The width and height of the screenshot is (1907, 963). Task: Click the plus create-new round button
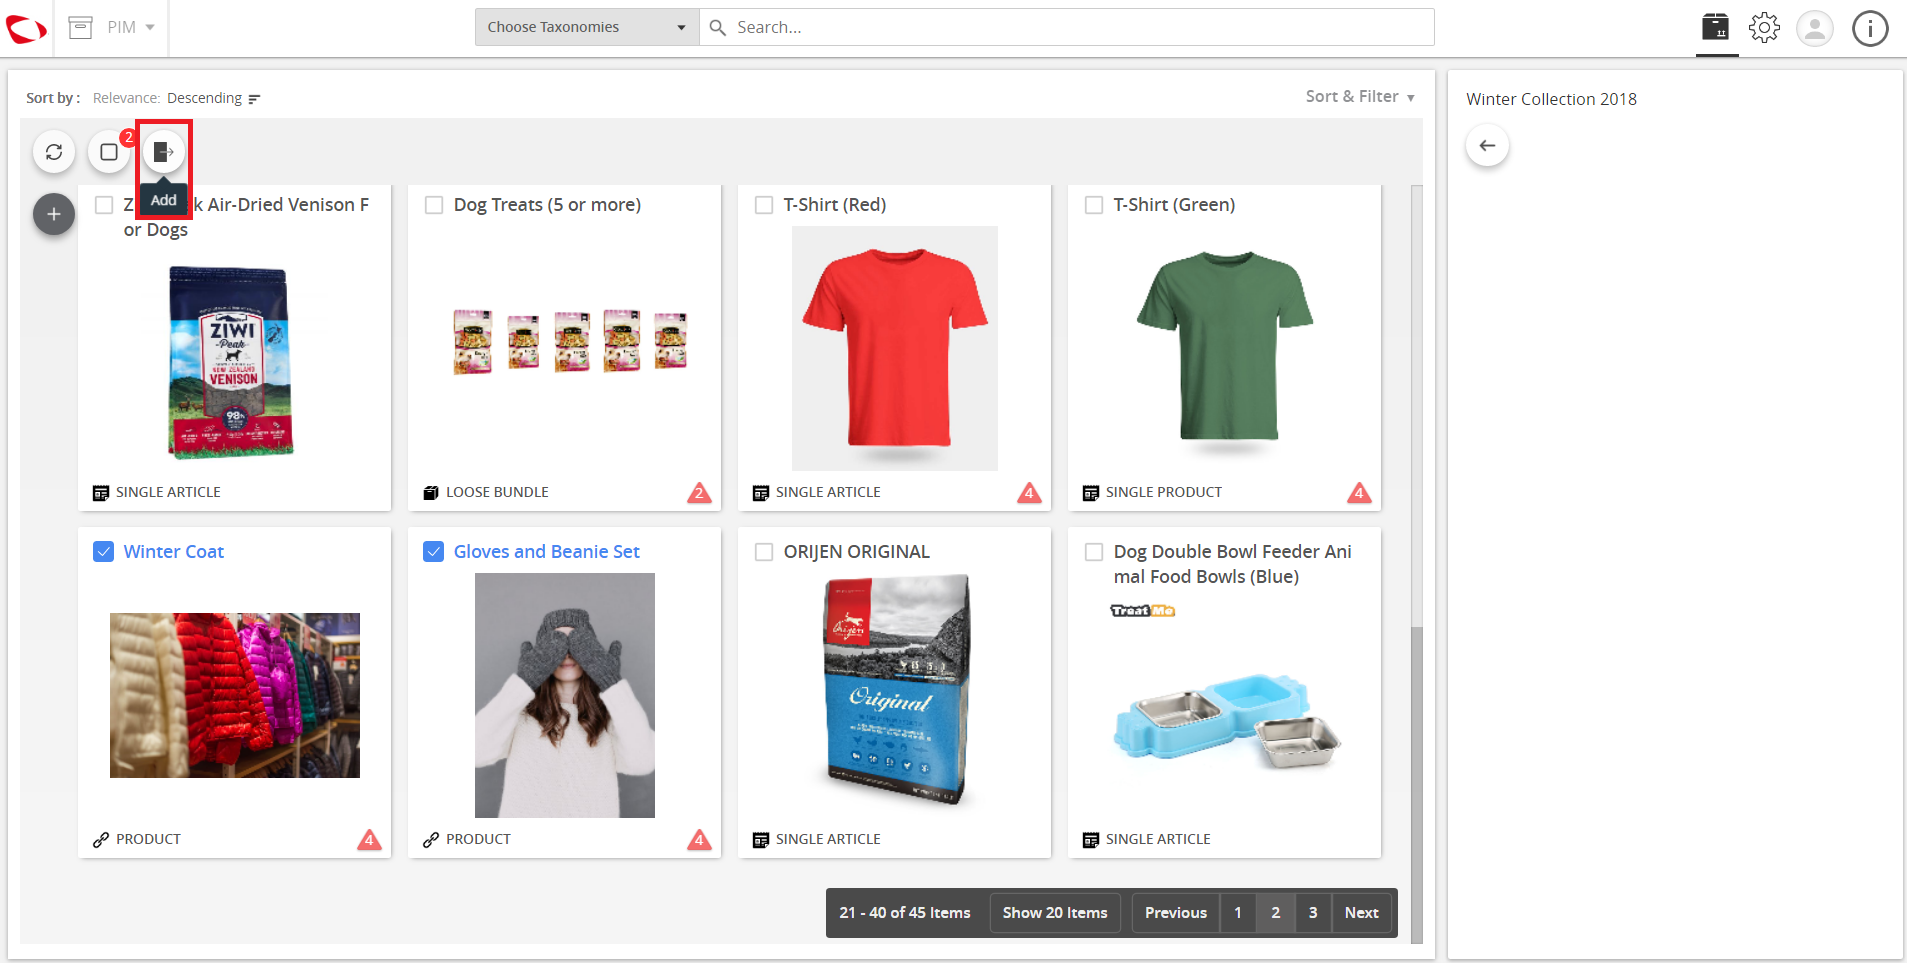[x=54, y=214]
